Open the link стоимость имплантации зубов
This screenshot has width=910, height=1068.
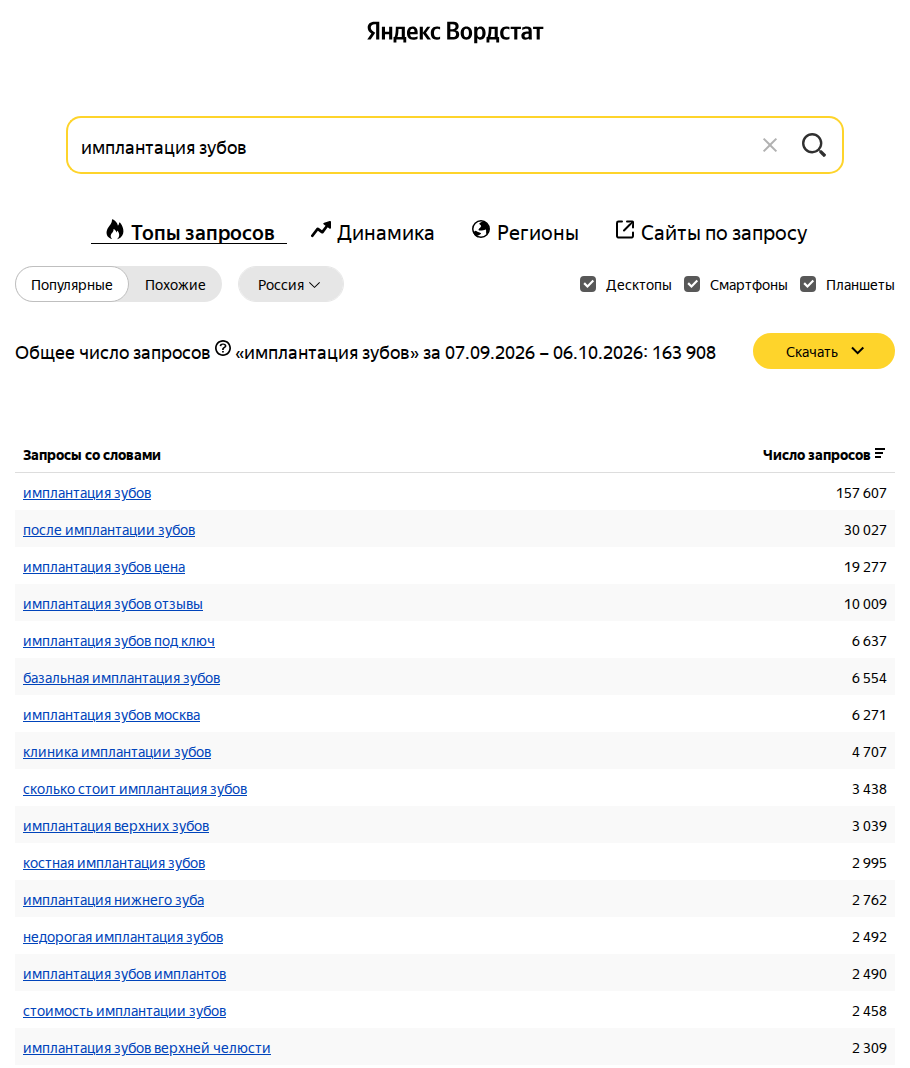point(125,1011)
